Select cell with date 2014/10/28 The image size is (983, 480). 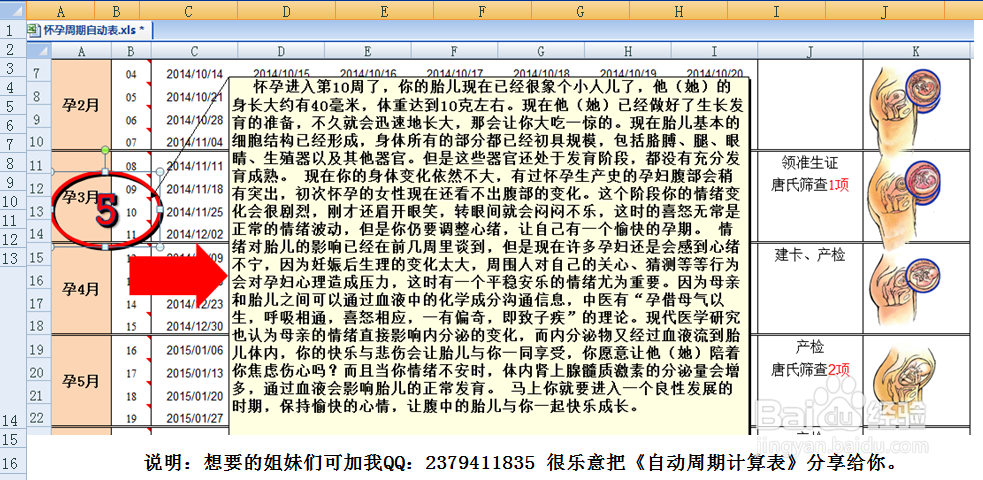(x=194, y=120)
